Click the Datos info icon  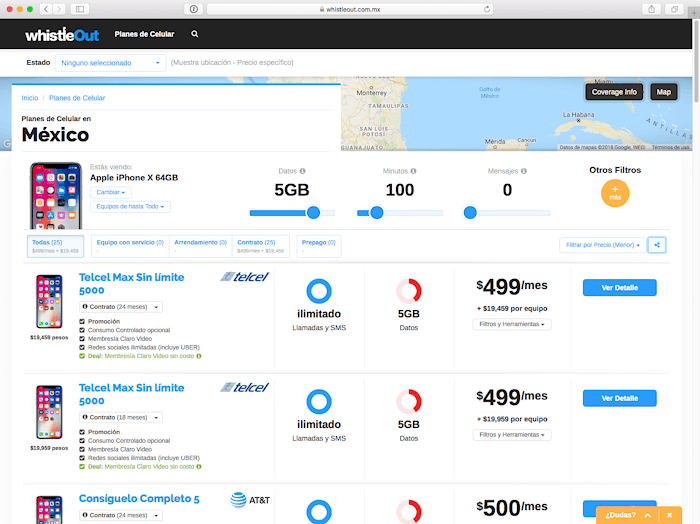pos(302,171)
